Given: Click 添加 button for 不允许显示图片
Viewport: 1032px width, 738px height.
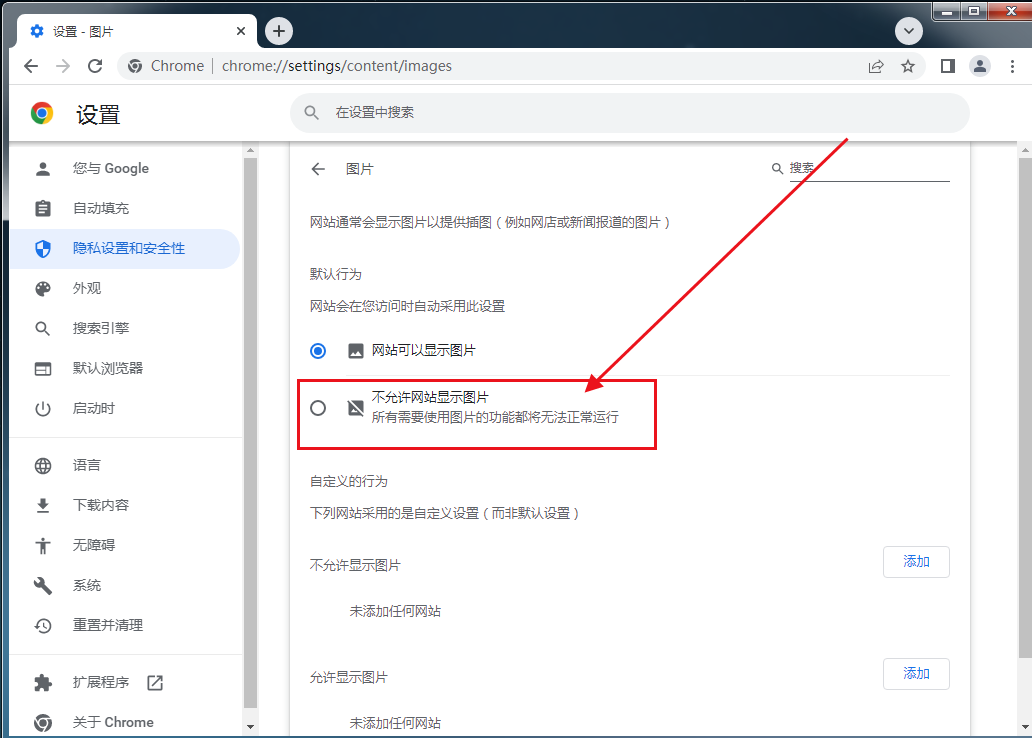Looking at the screenshot, I should (916, 562).
